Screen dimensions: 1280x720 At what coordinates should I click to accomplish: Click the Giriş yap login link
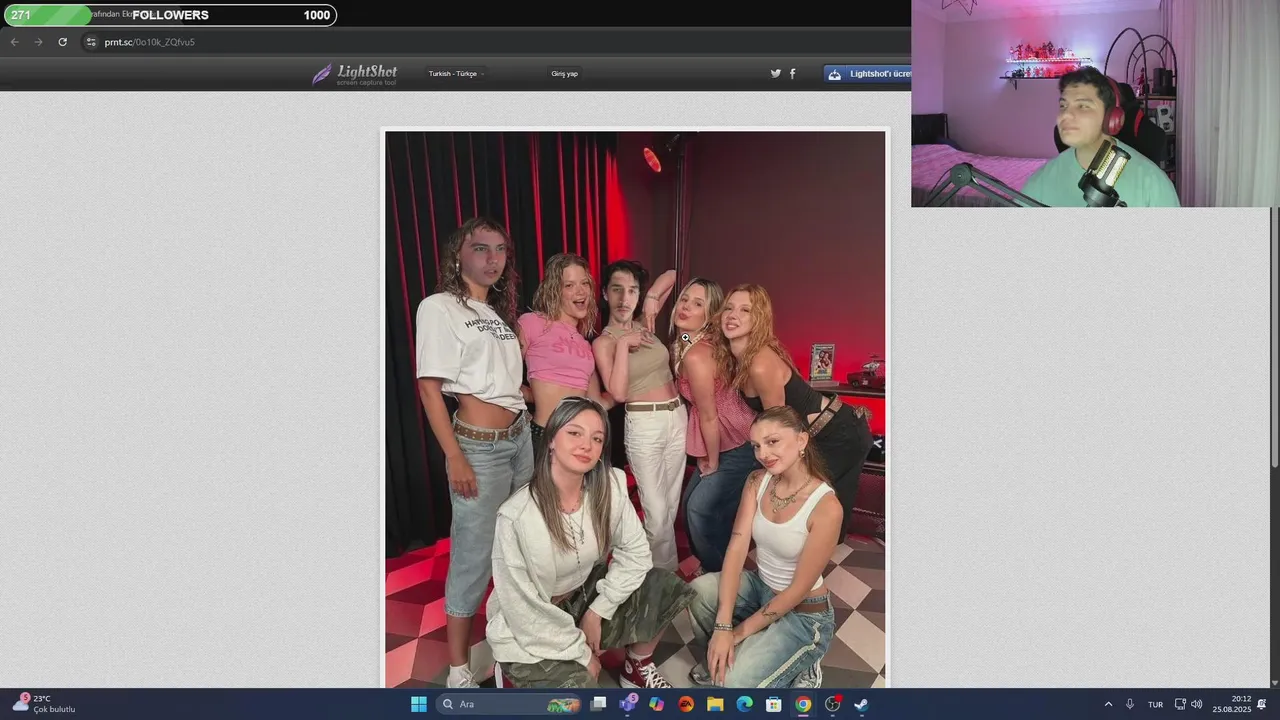click(564, 74)
